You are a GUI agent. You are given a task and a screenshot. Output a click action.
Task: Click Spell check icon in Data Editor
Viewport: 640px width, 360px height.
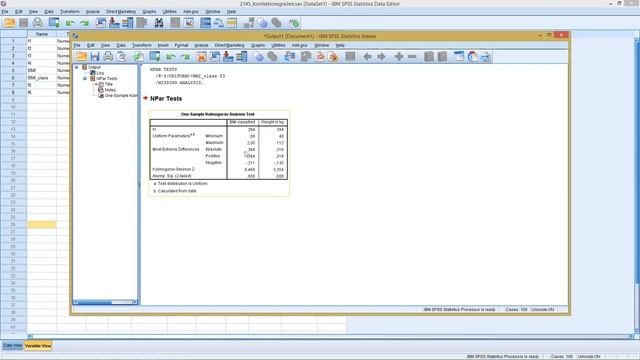(x=294, y=23)
